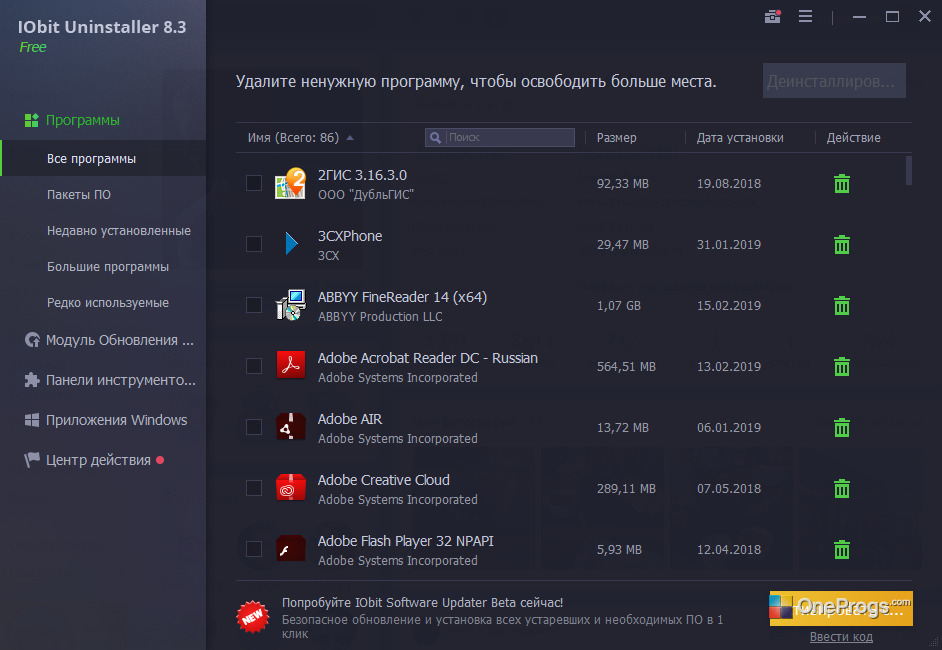Screen dimensions: 942x650
Task: Click the Деинсталлировать button
Action: click(x=834, y=80)
